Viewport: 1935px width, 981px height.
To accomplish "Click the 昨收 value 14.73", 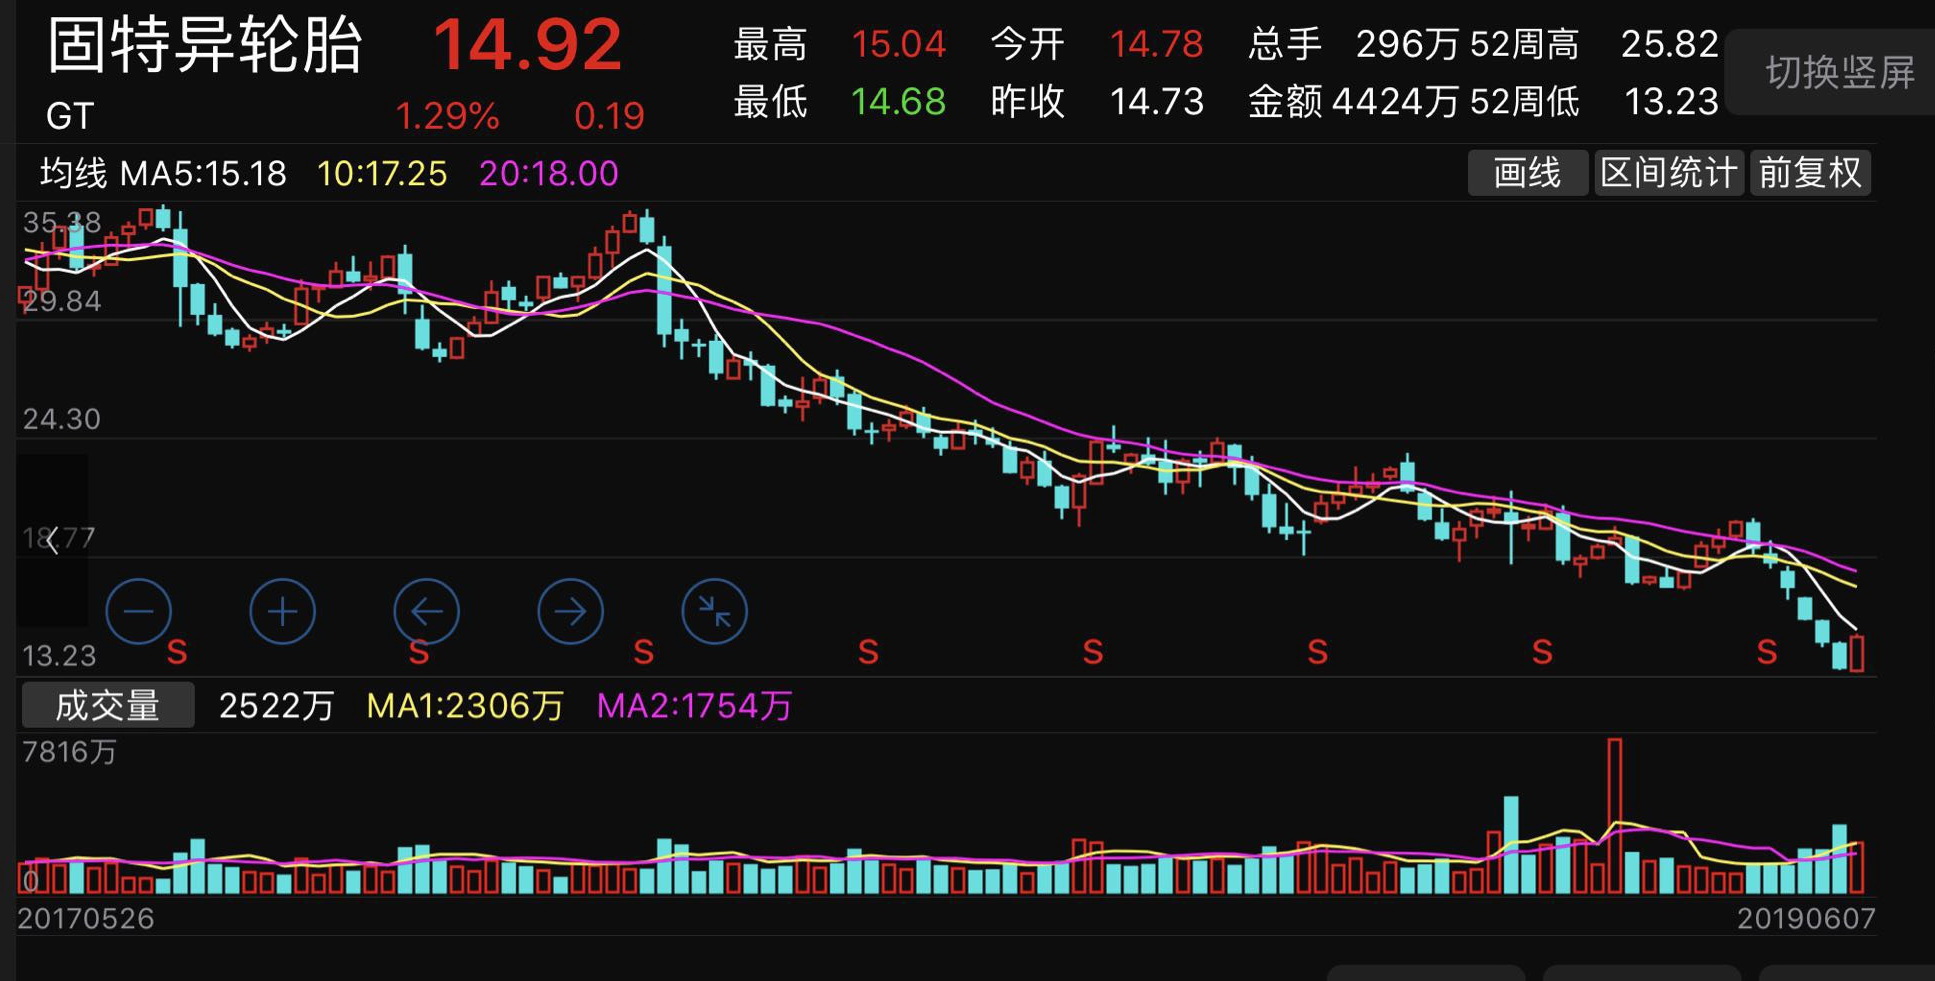I will [1156, 102].
